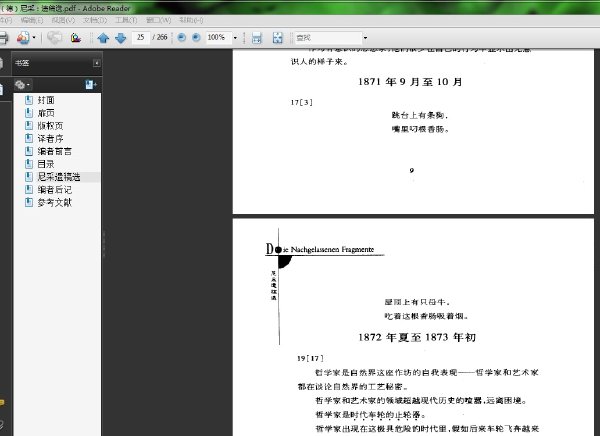Click the fit one full page icon
This screenshot has height=436, width=600.
(277, 38)
